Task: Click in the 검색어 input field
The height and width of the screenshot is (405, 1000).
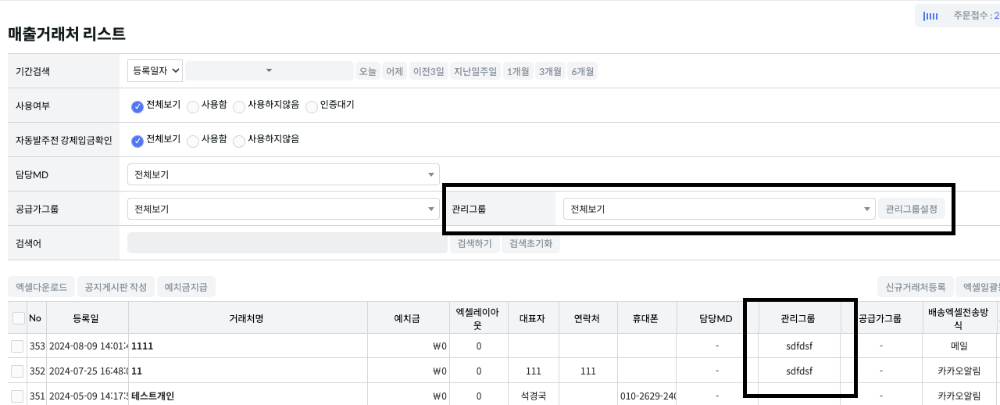Action: click(x=287, y=243)
